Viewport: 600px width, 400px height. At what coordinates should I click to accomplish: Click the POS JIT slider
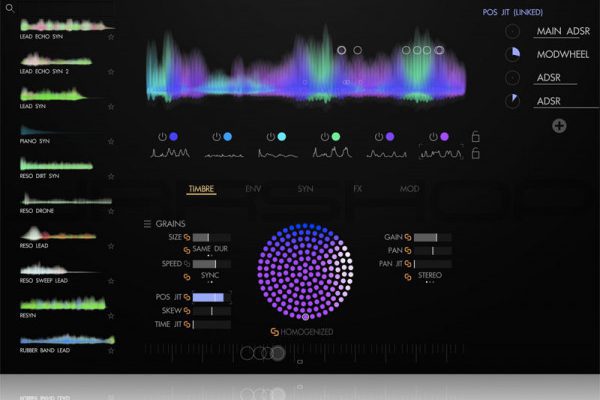coord(210,297)
